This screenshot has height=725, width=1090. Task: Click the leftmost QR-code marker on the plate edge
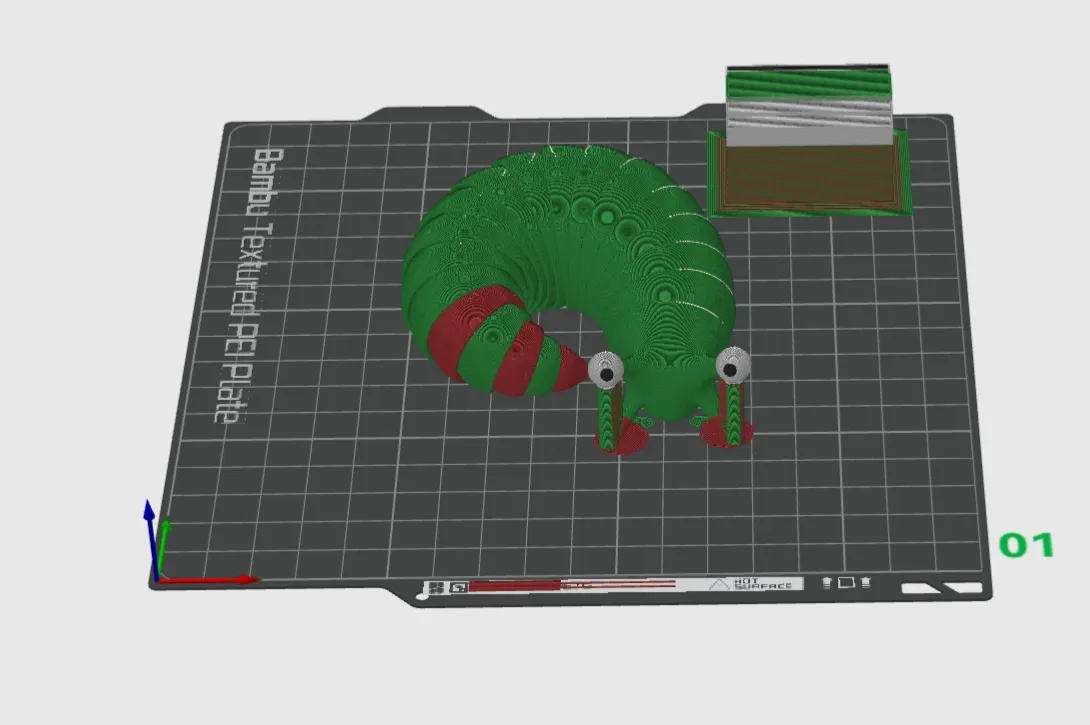pyautogui.click(x=438, y=586)
